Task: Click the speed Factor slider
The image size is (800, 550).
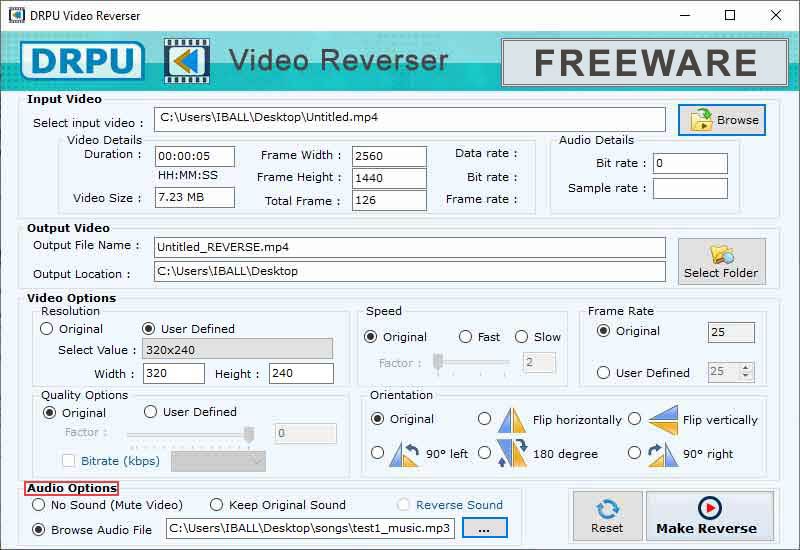Action: click(x=471, y=363)
